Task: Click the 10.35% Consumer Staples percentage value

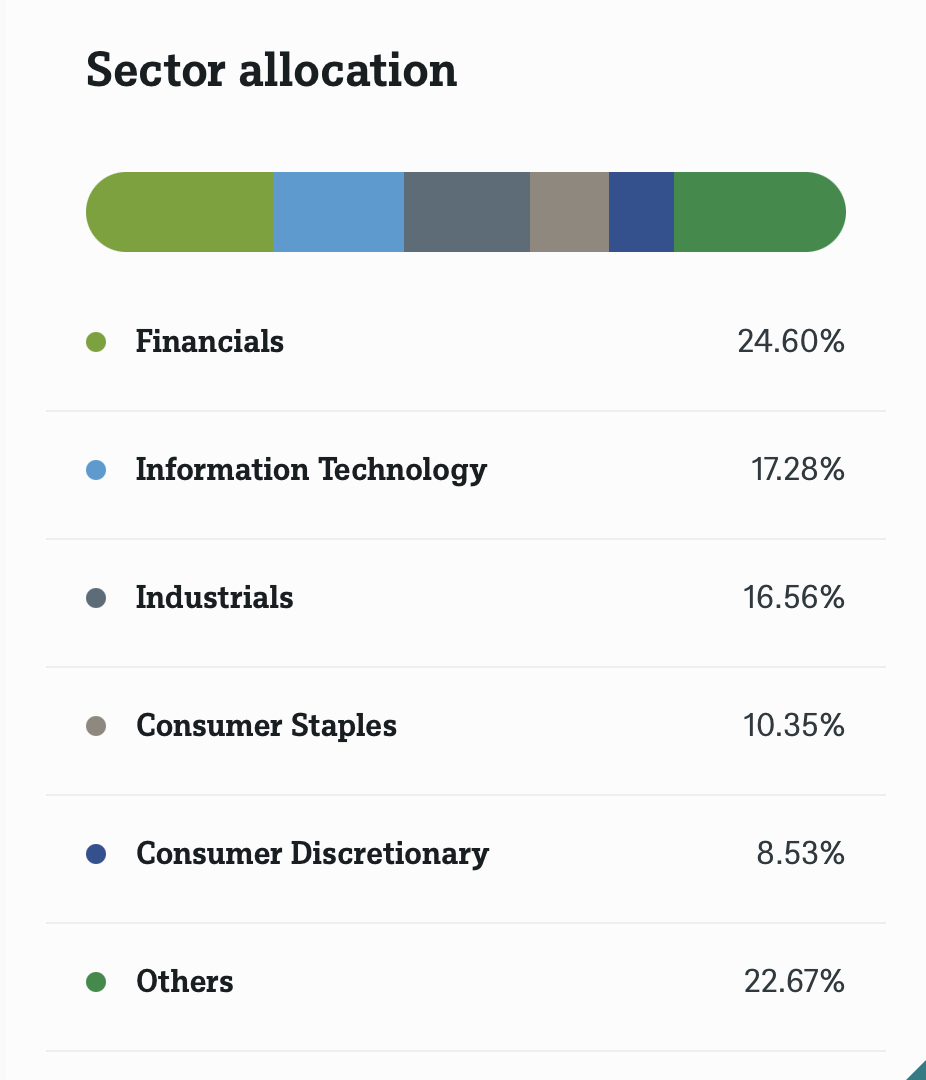Action: pos(793,726)
